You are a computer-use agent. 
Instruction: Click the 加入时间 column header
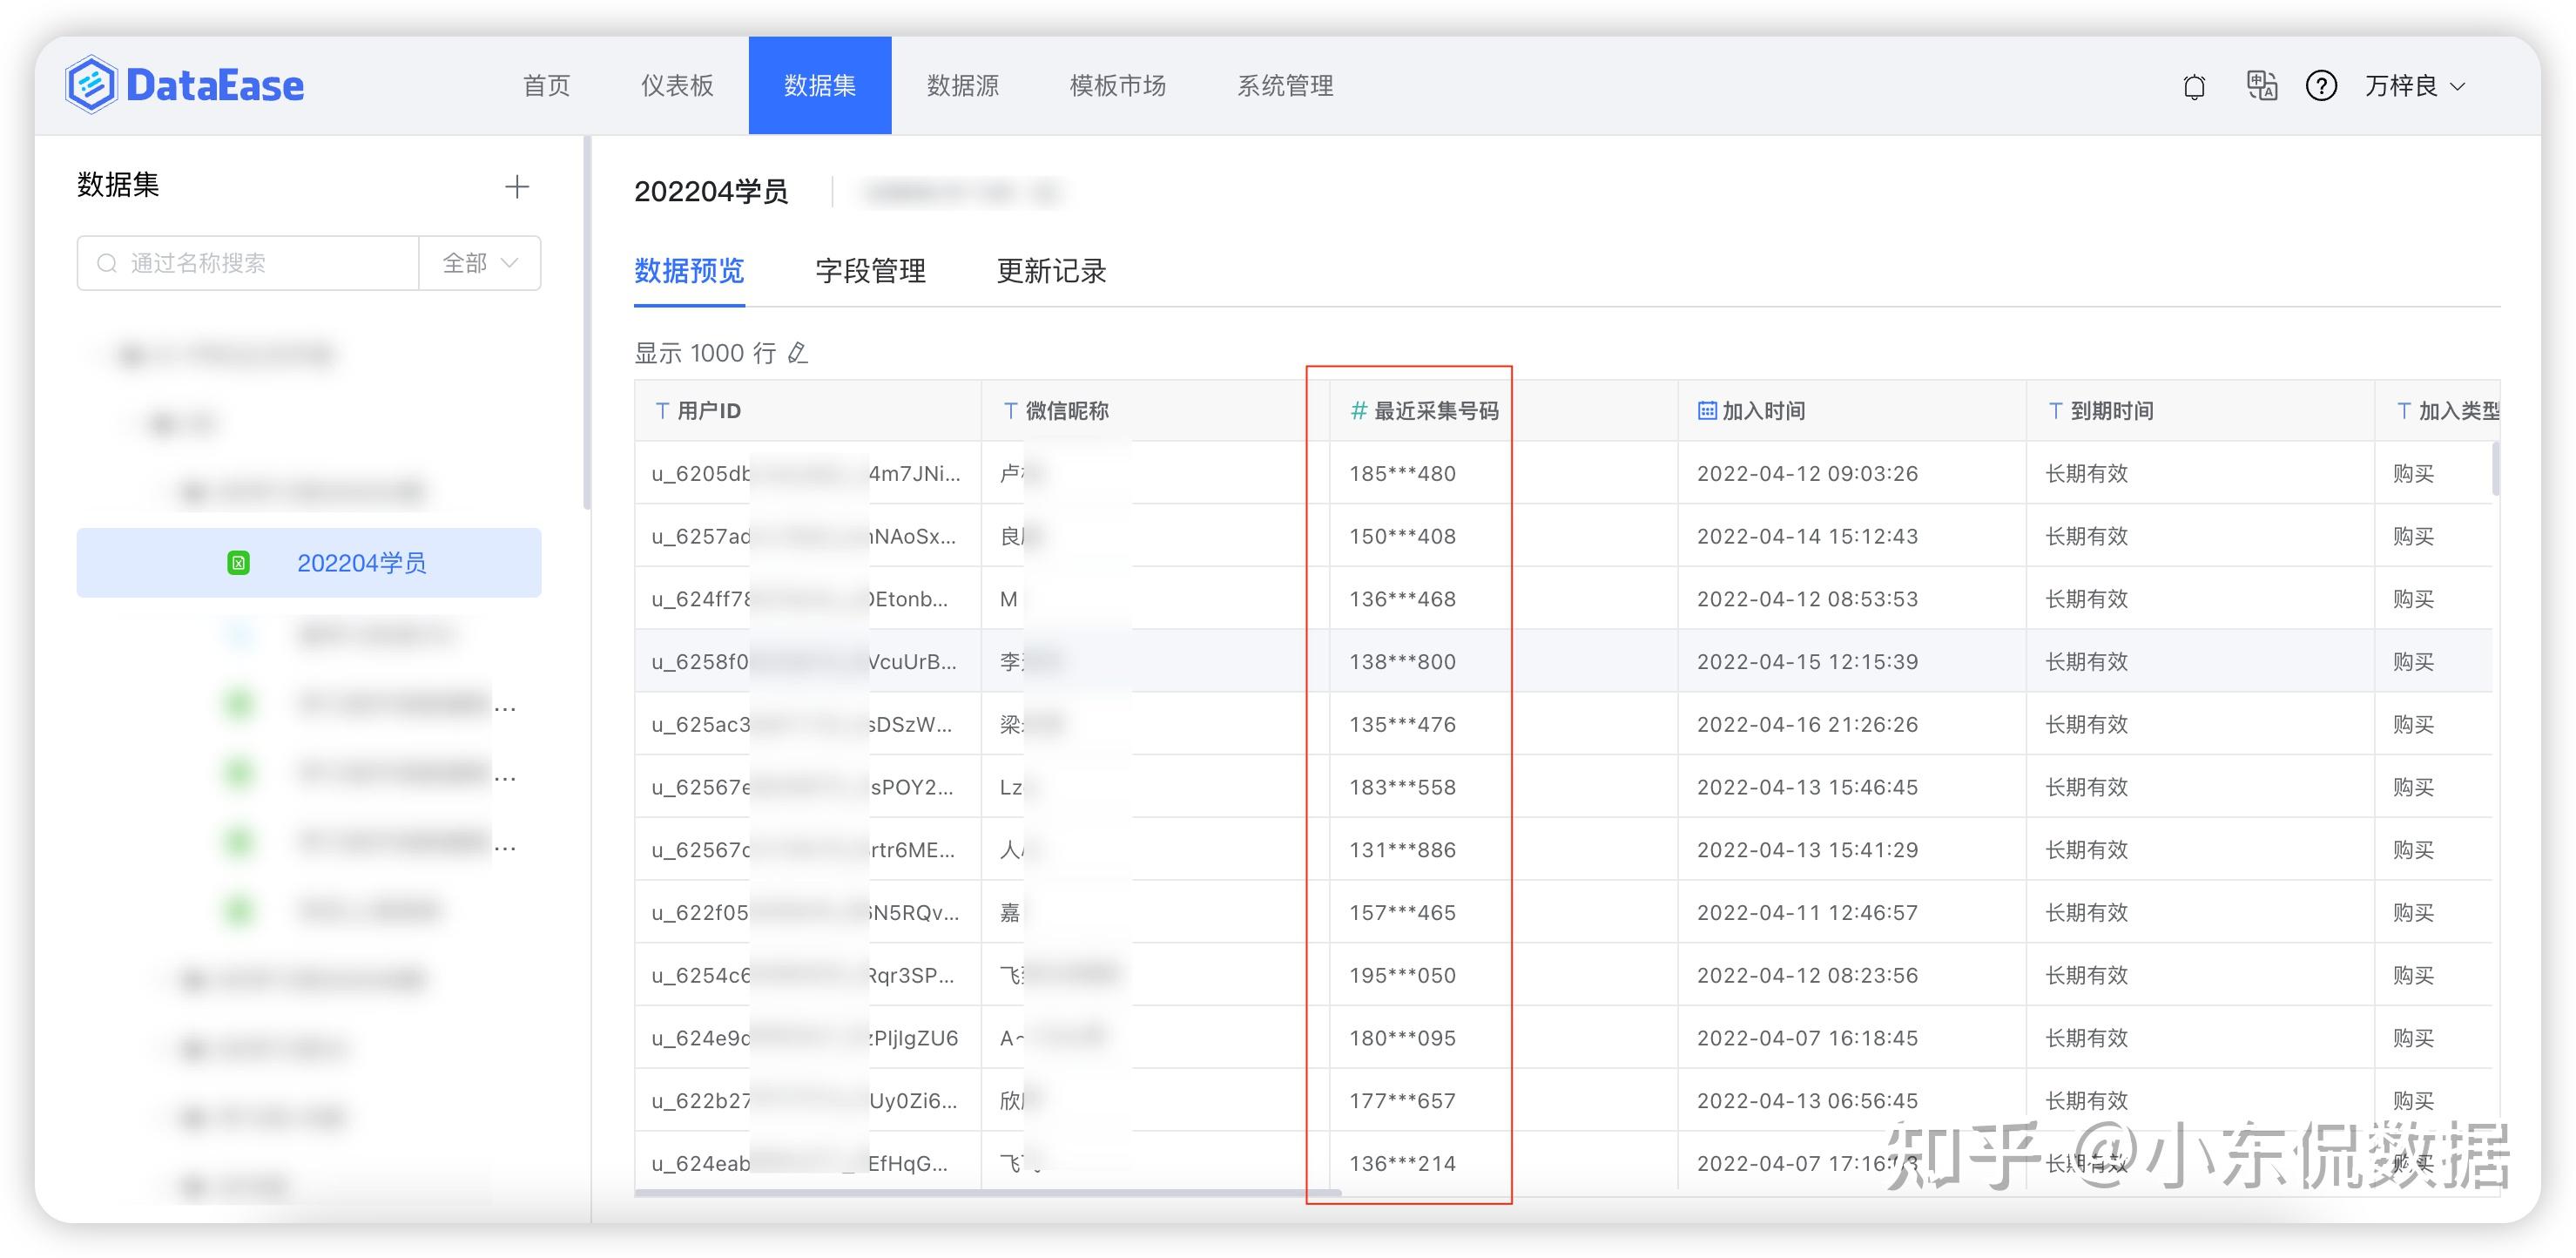(1852, 411)
